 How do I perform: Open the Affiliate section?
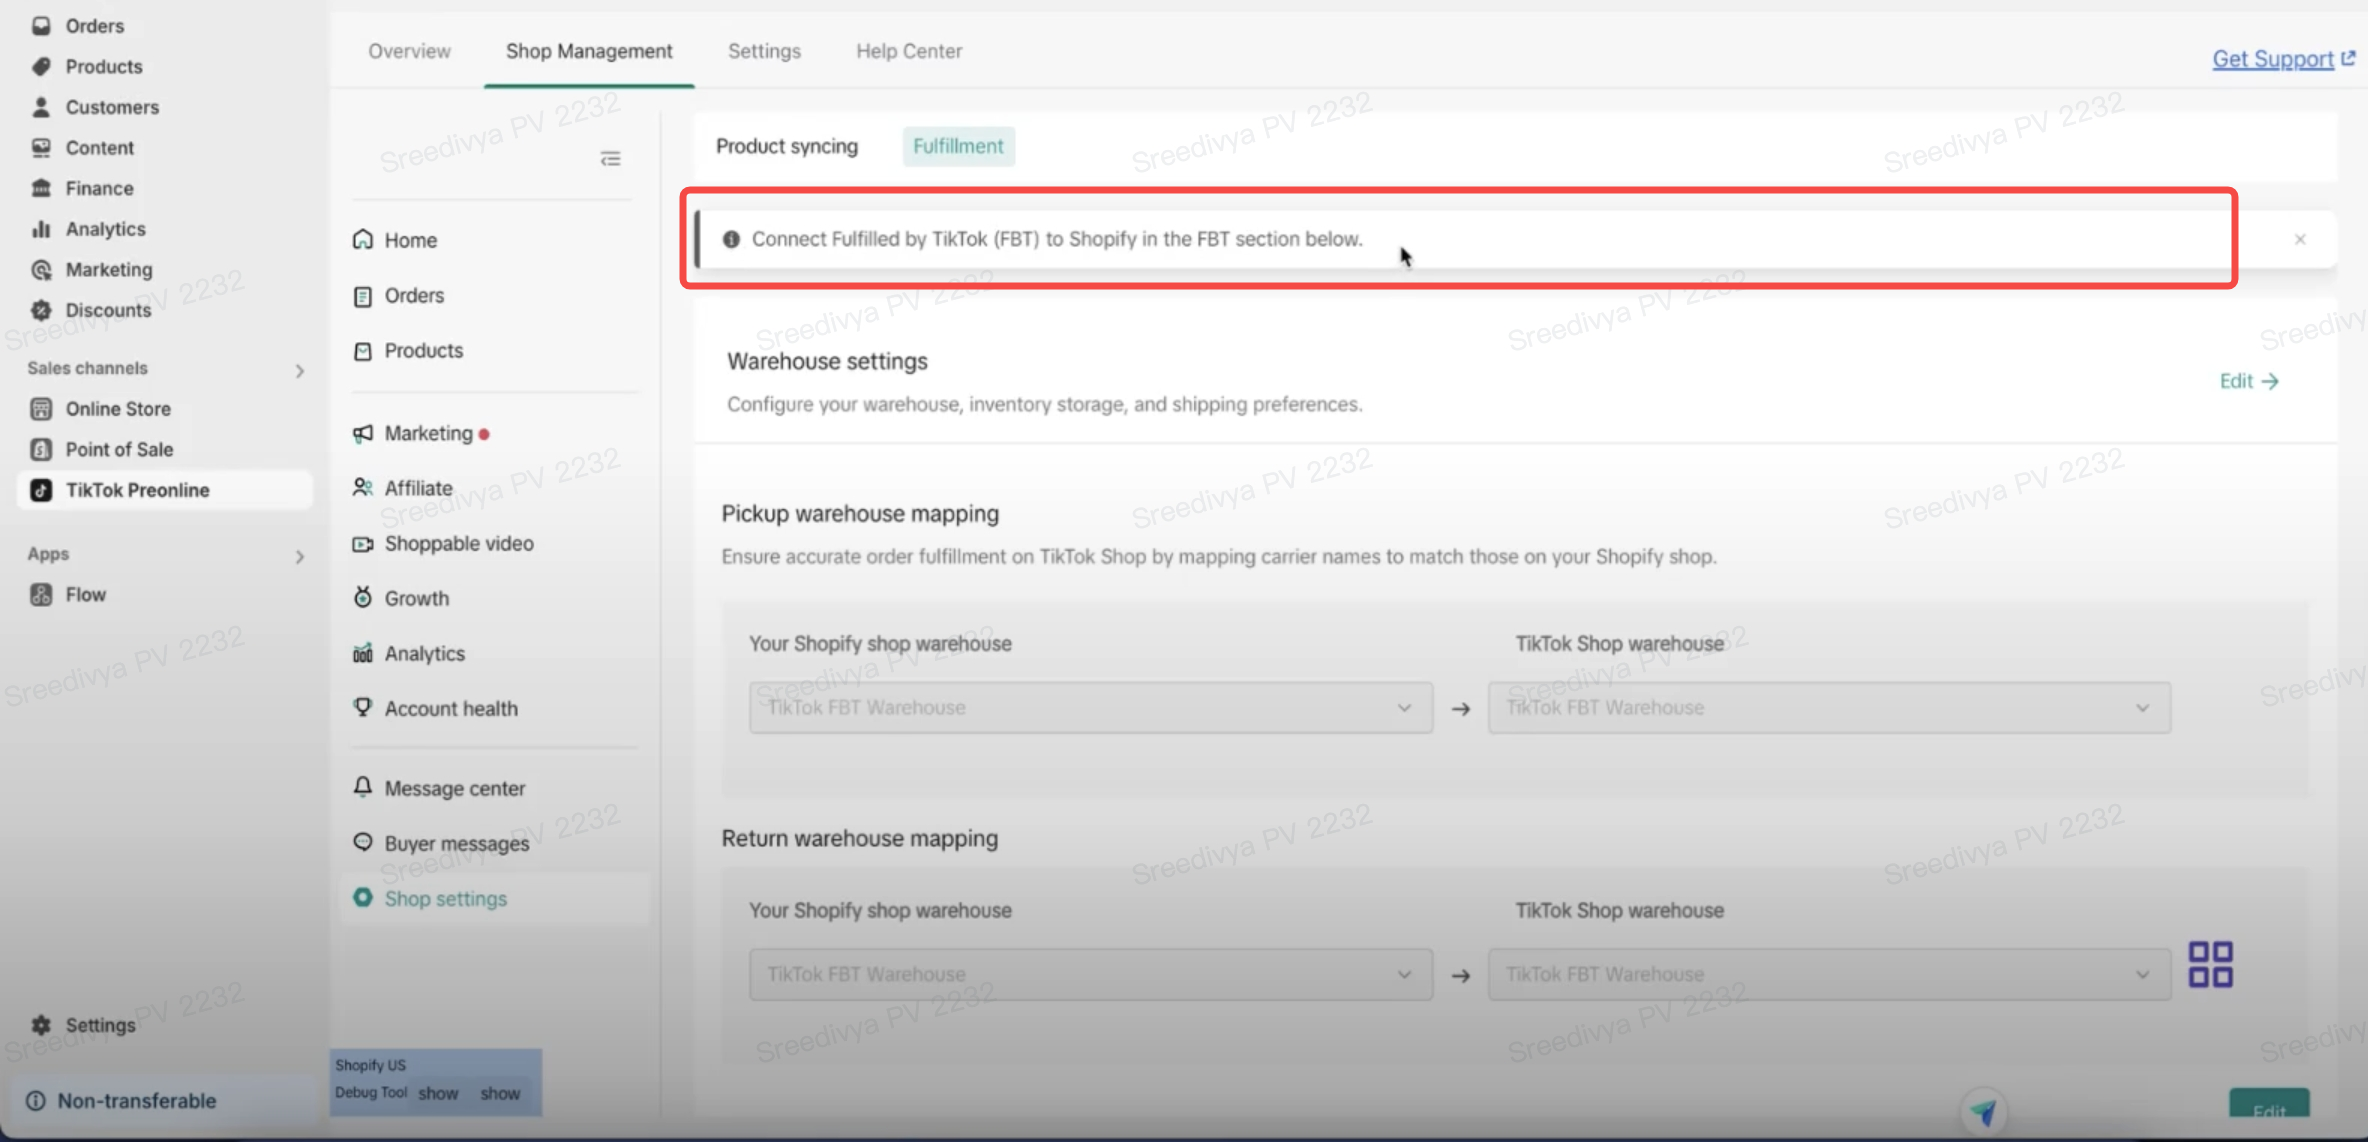coord(418,488)
